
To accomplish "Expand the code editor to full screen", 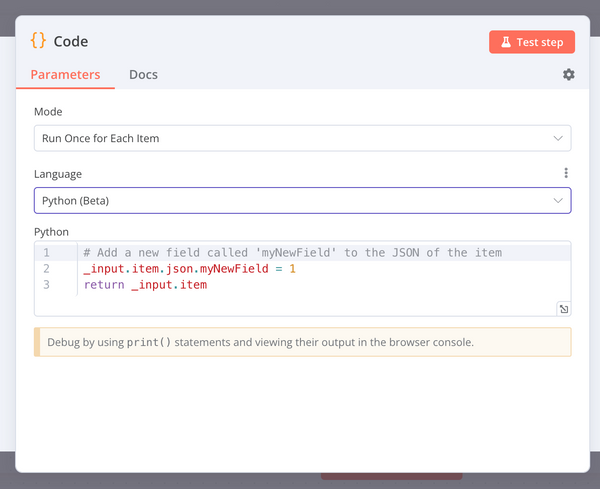I will 564,309.
